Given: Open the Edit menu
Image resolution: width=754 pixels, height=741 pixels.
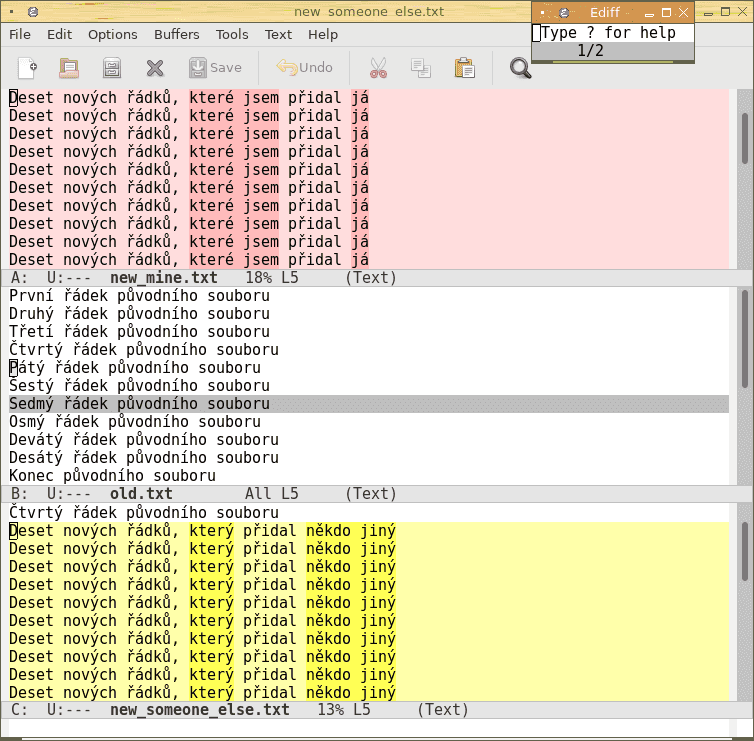Looking at the screenshot, I should (x=59, y=35).
